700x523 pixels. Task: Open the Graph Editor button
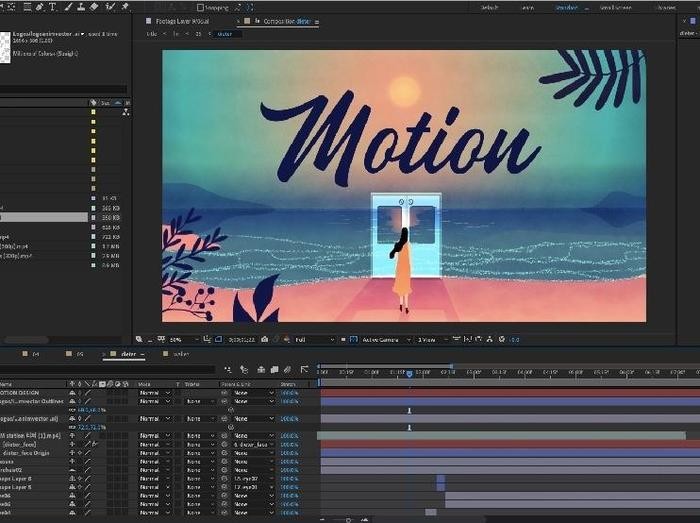(304, 369)
